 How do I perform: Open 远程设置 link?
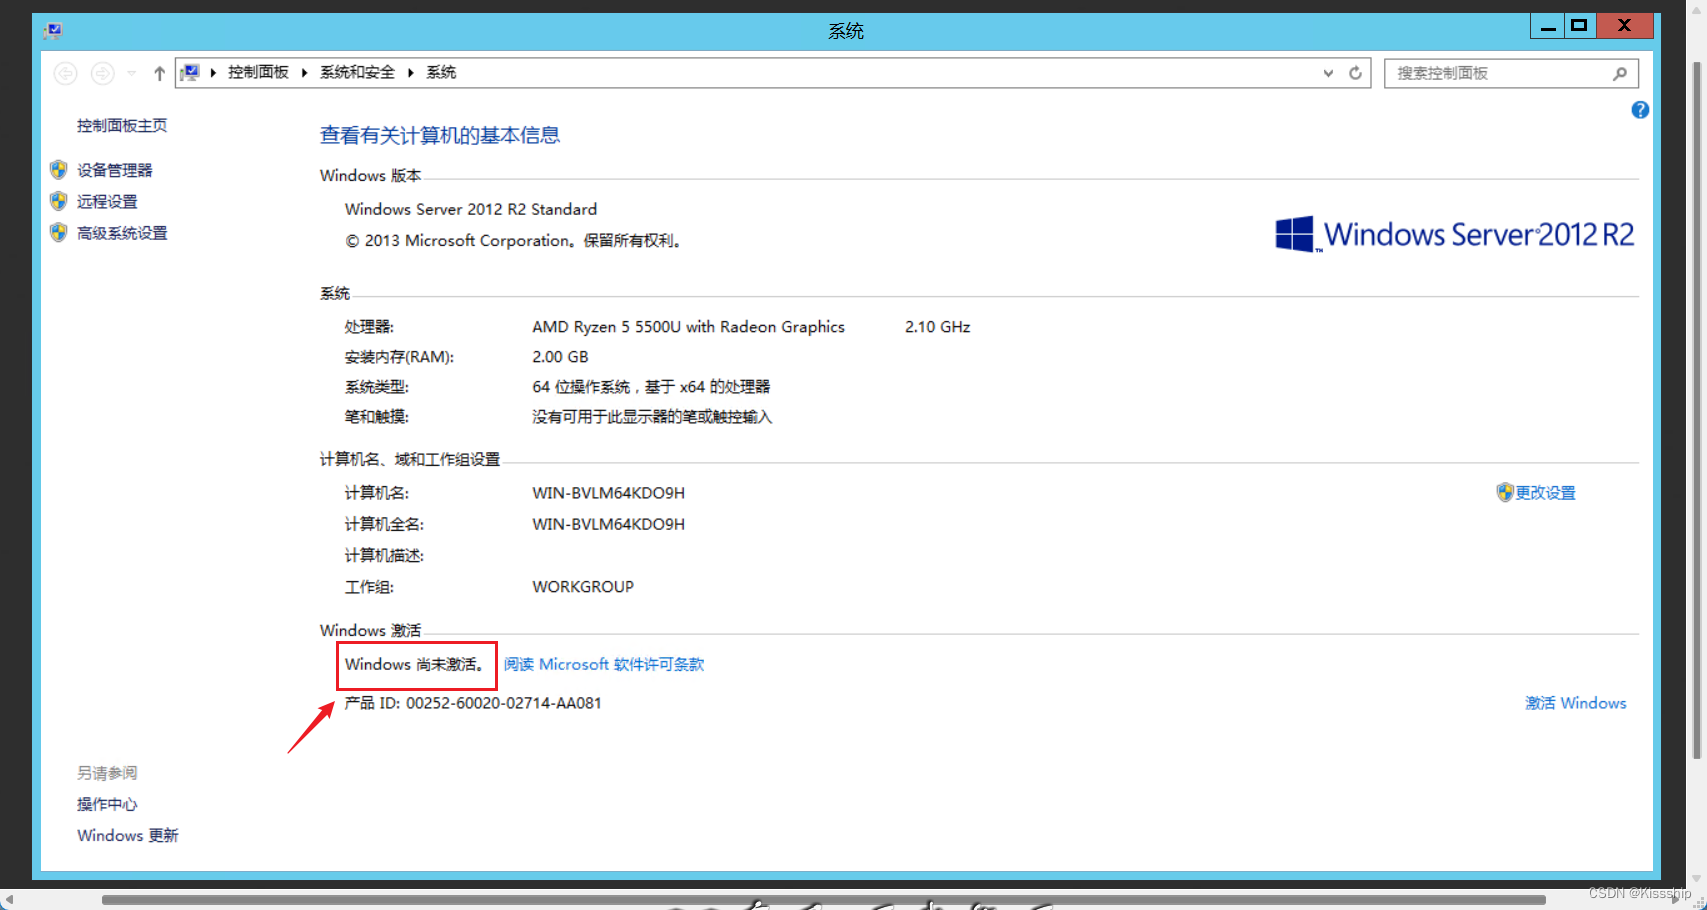point(107,201)
